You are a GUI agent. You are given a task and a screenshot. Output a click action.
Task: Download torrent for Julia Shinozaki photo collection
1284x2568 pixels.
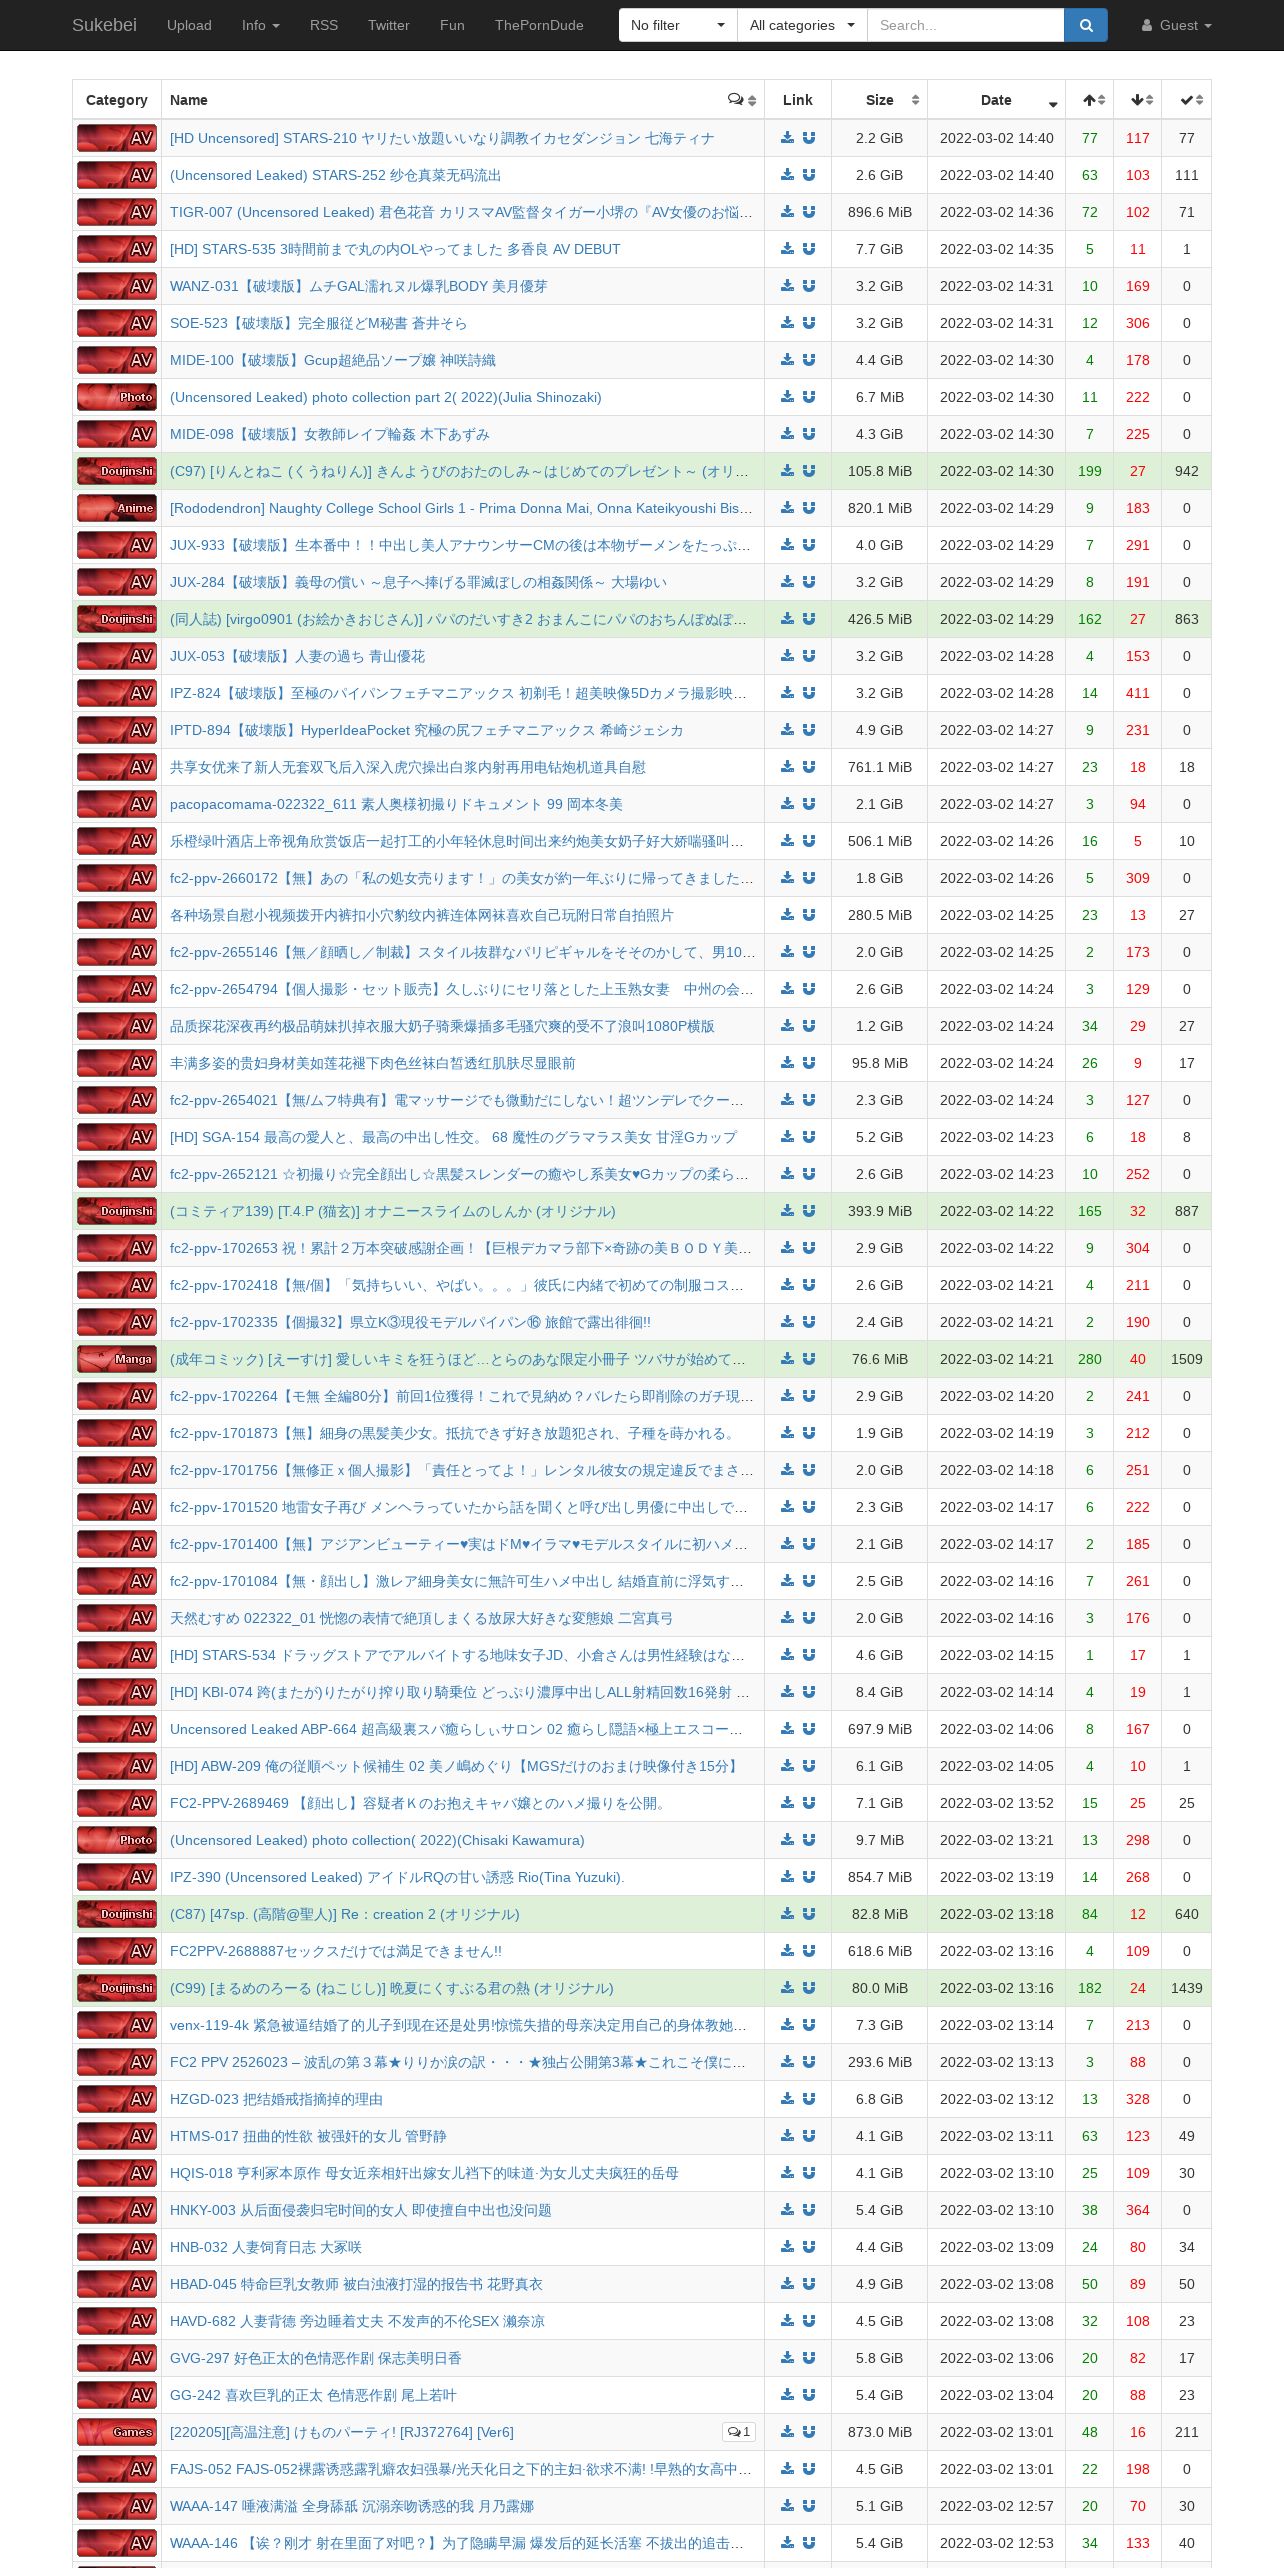pyautogui.click(x=787, y=397)
